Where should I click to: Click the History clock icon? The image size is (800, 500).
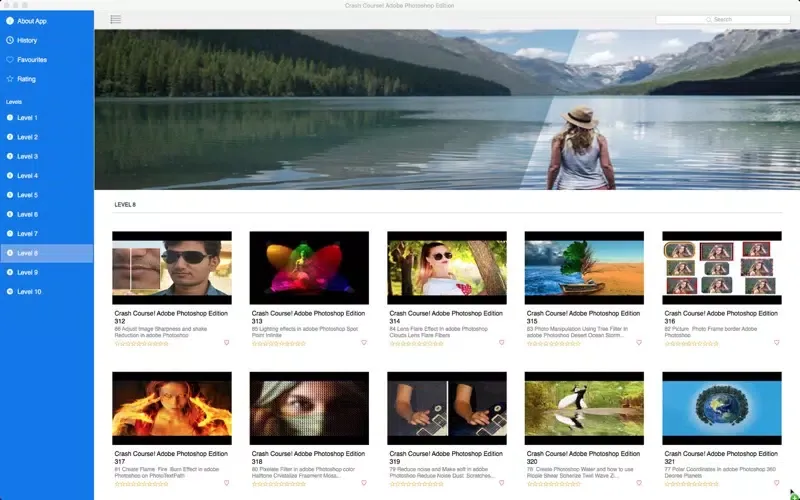coord(10,40)
